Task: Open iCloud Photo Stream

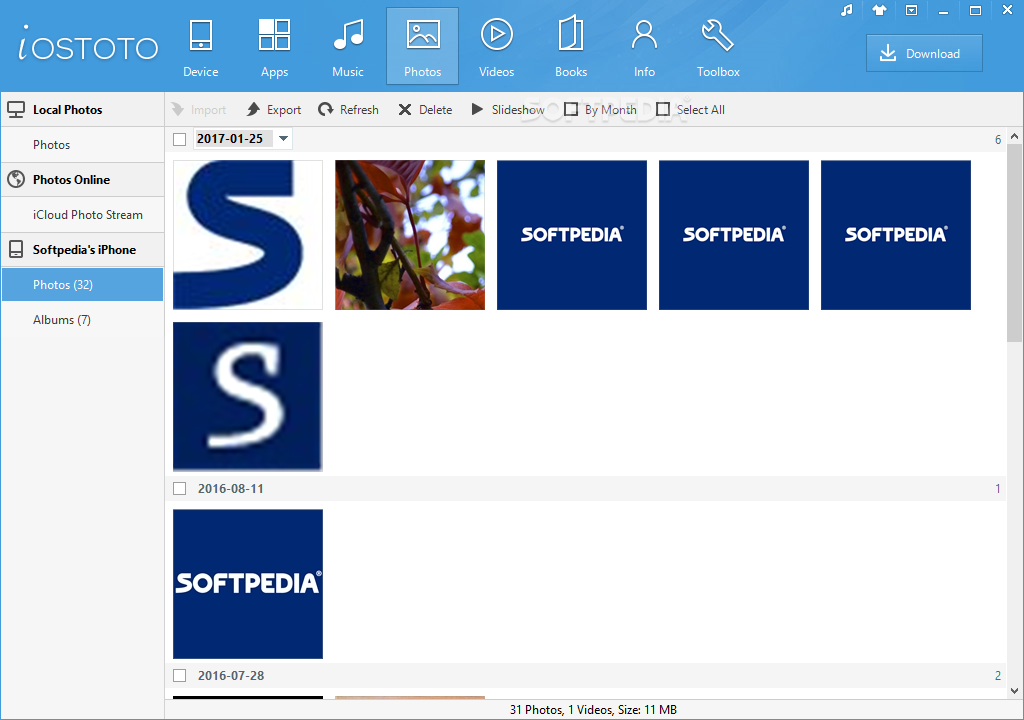Action: [82, 215]
